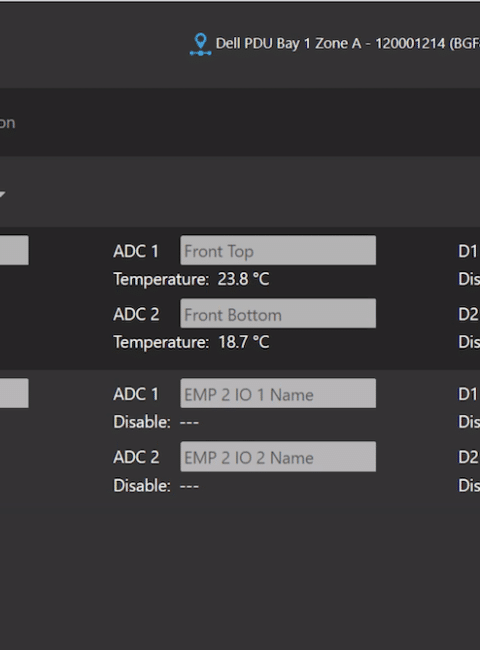Click the cut-off gray field left of EMP 2 IO 1 row
This screenshot has height=650, width=480.
[x=14, y=393]
